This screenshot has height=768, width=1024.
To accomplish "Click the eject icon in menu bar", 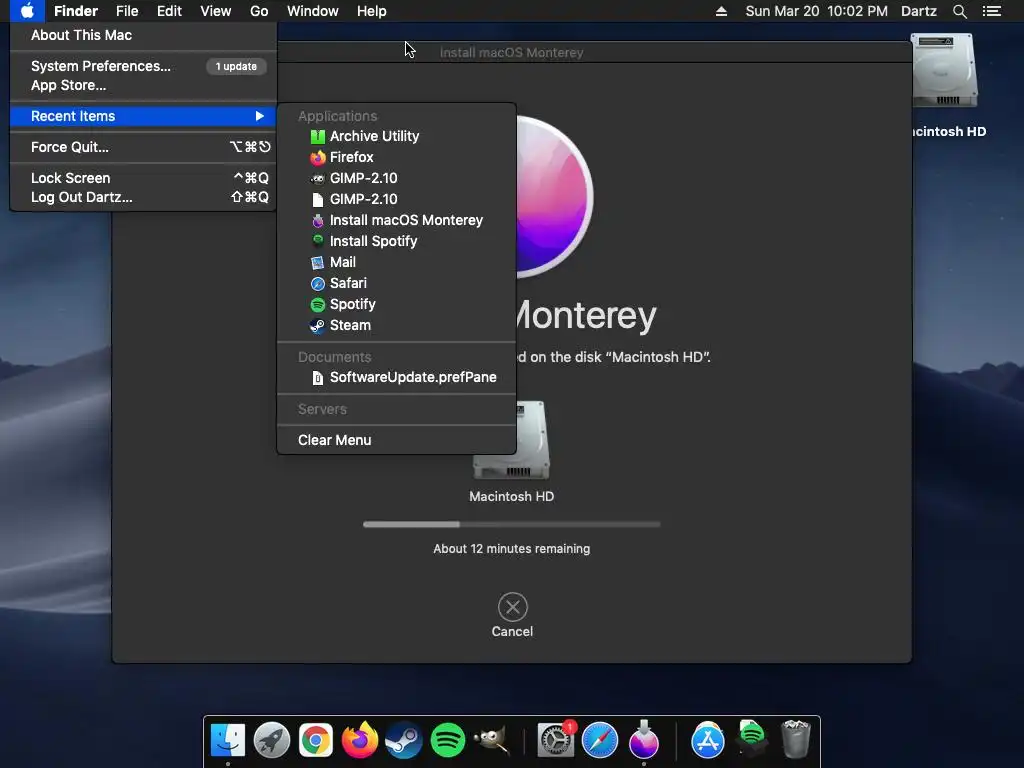I will [721, 11].
